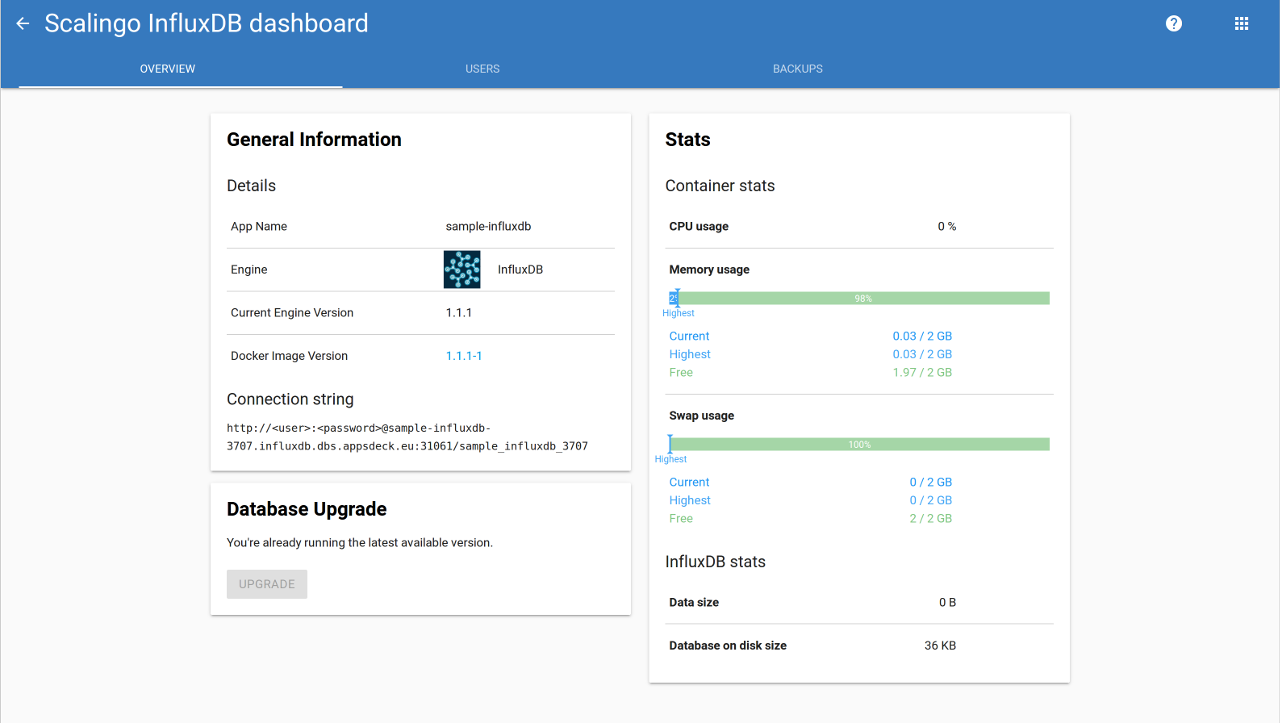Go back using the arrow icon

[23, 23]
